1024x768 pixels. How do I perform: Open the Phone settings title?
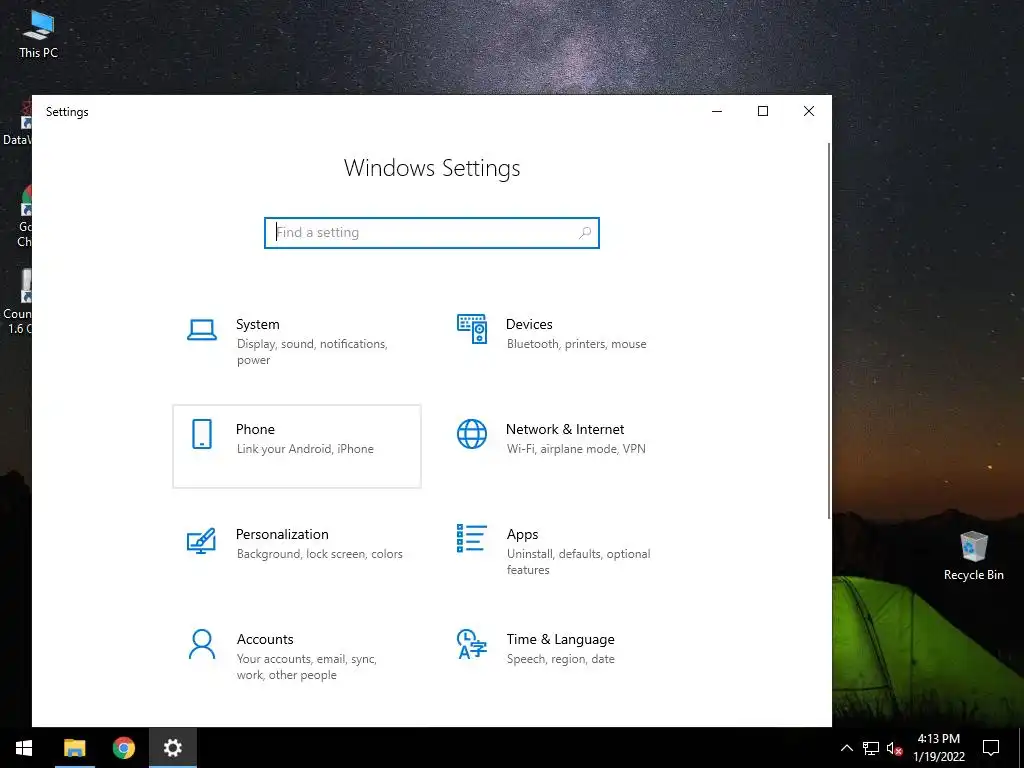coord(255,429)
